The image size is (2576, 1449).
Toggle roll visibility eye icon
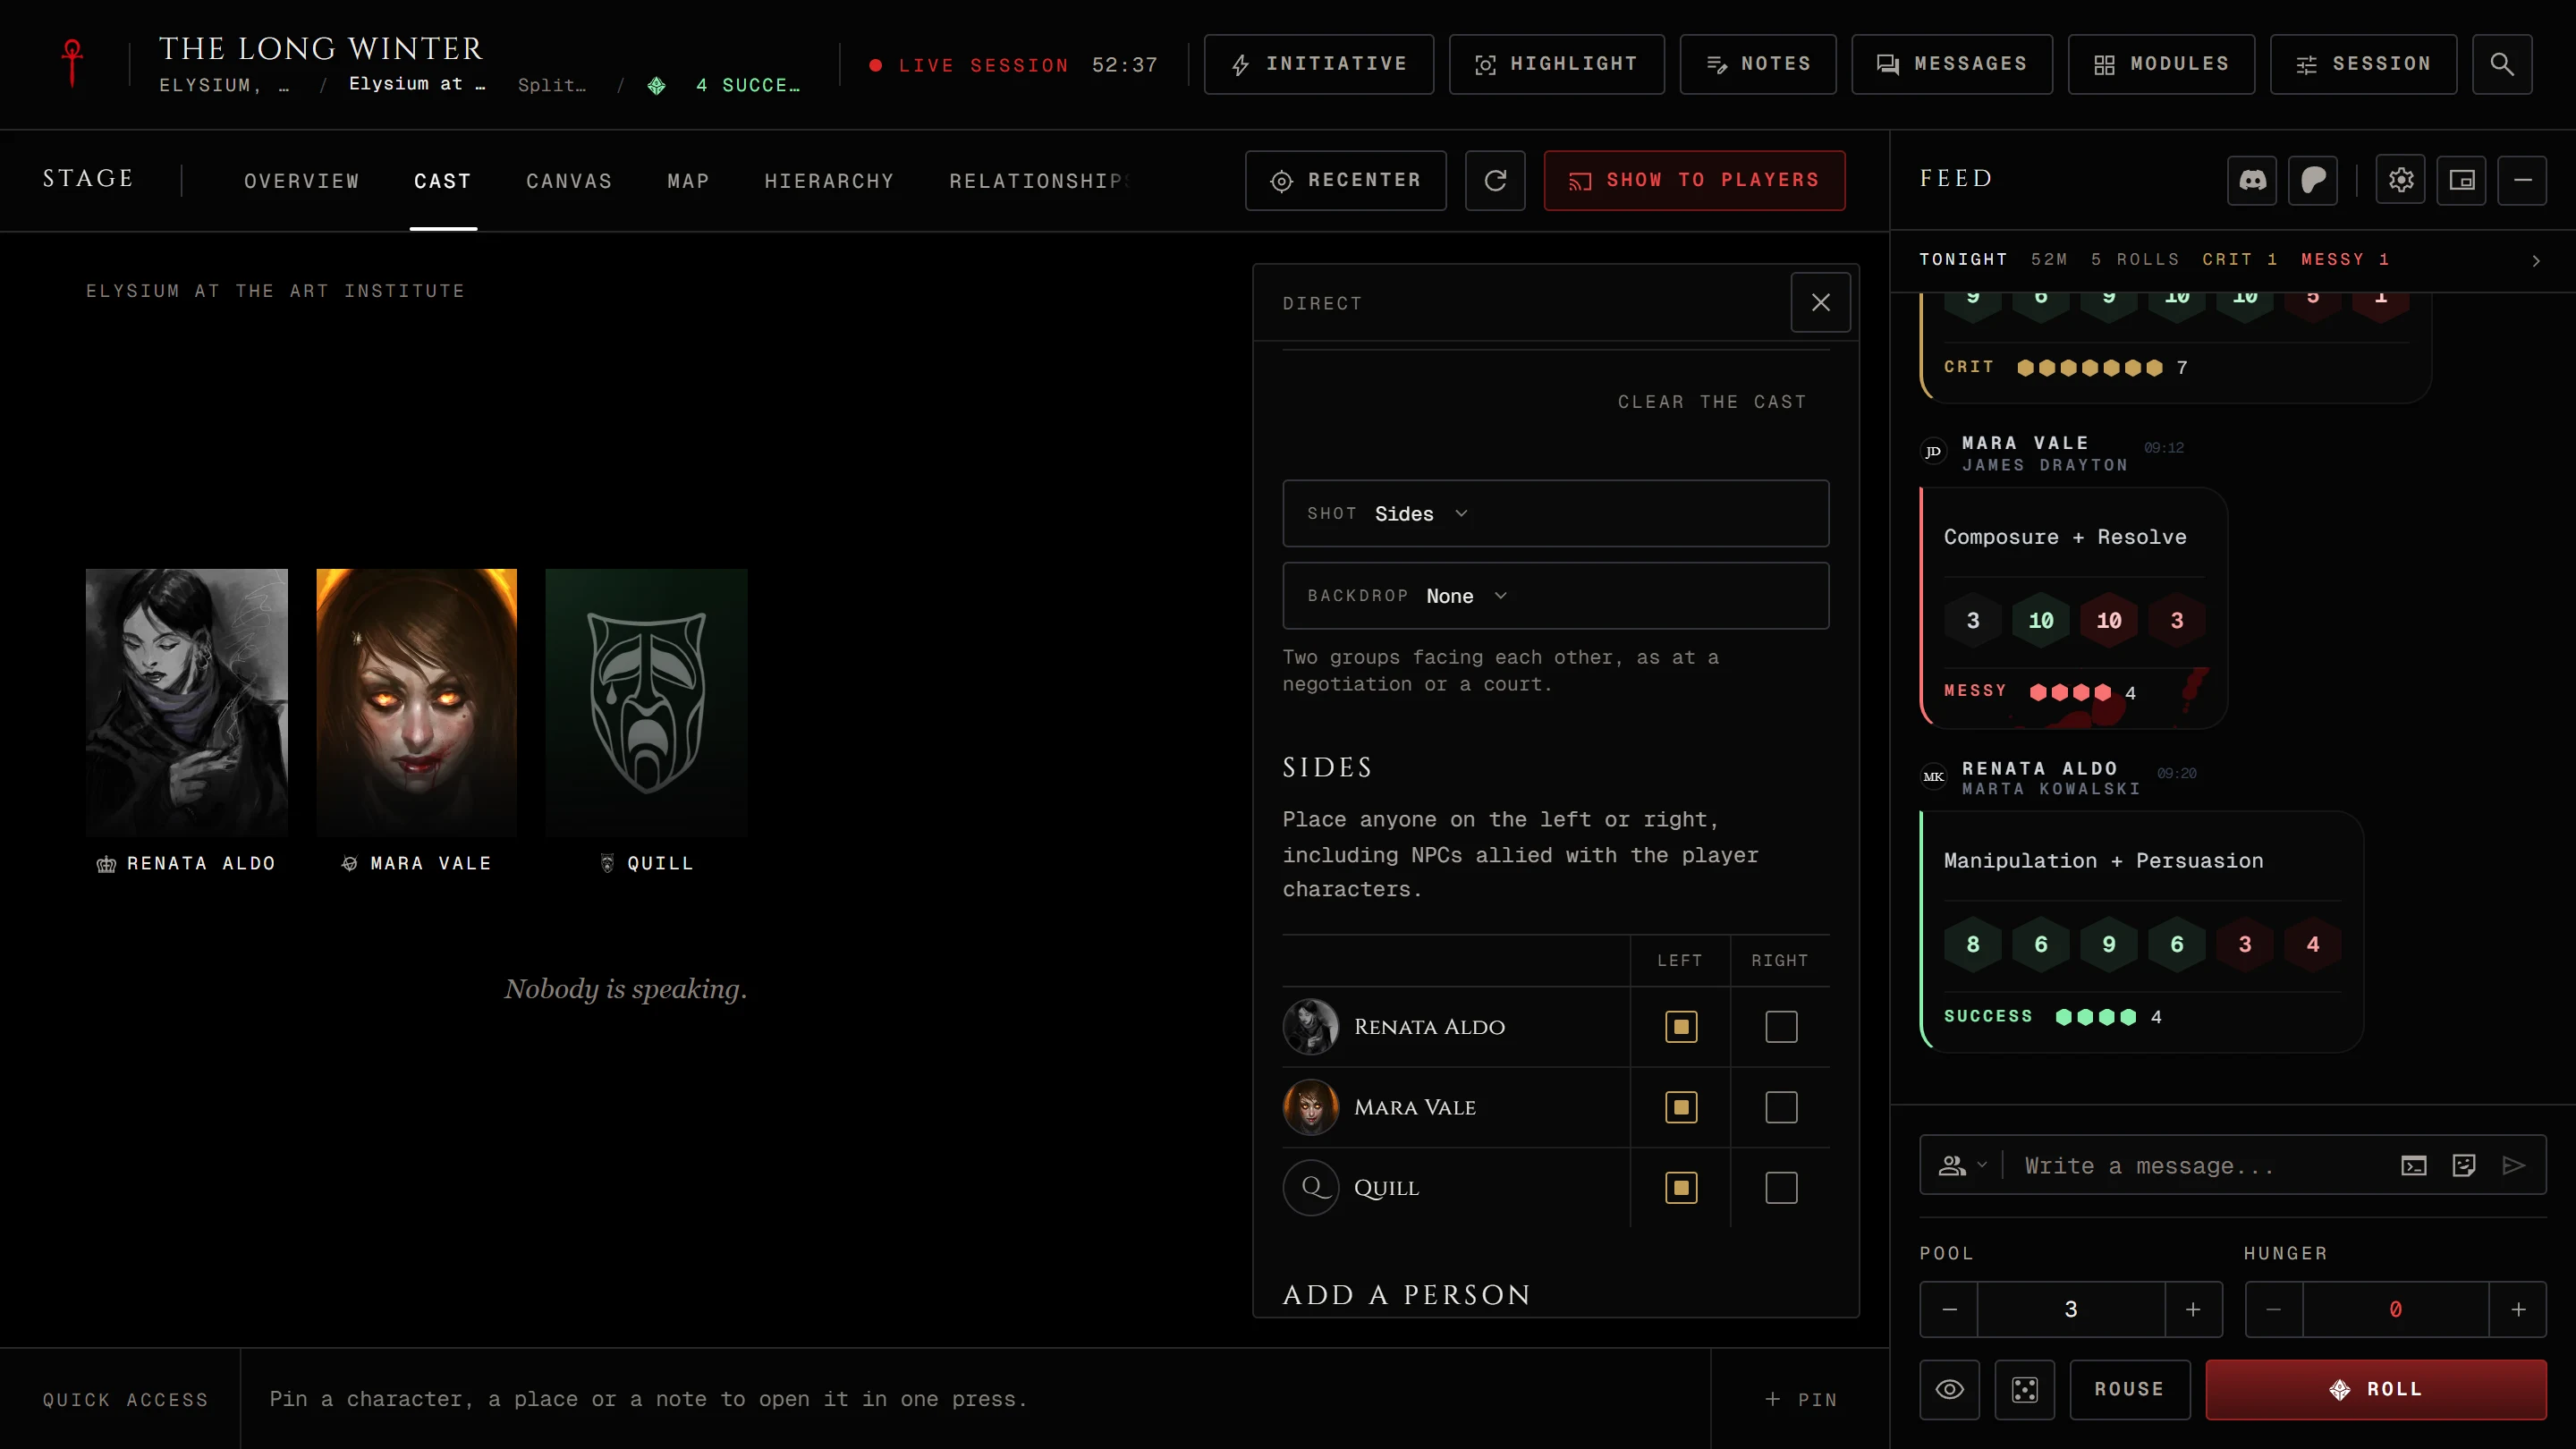[1949, 1389]
